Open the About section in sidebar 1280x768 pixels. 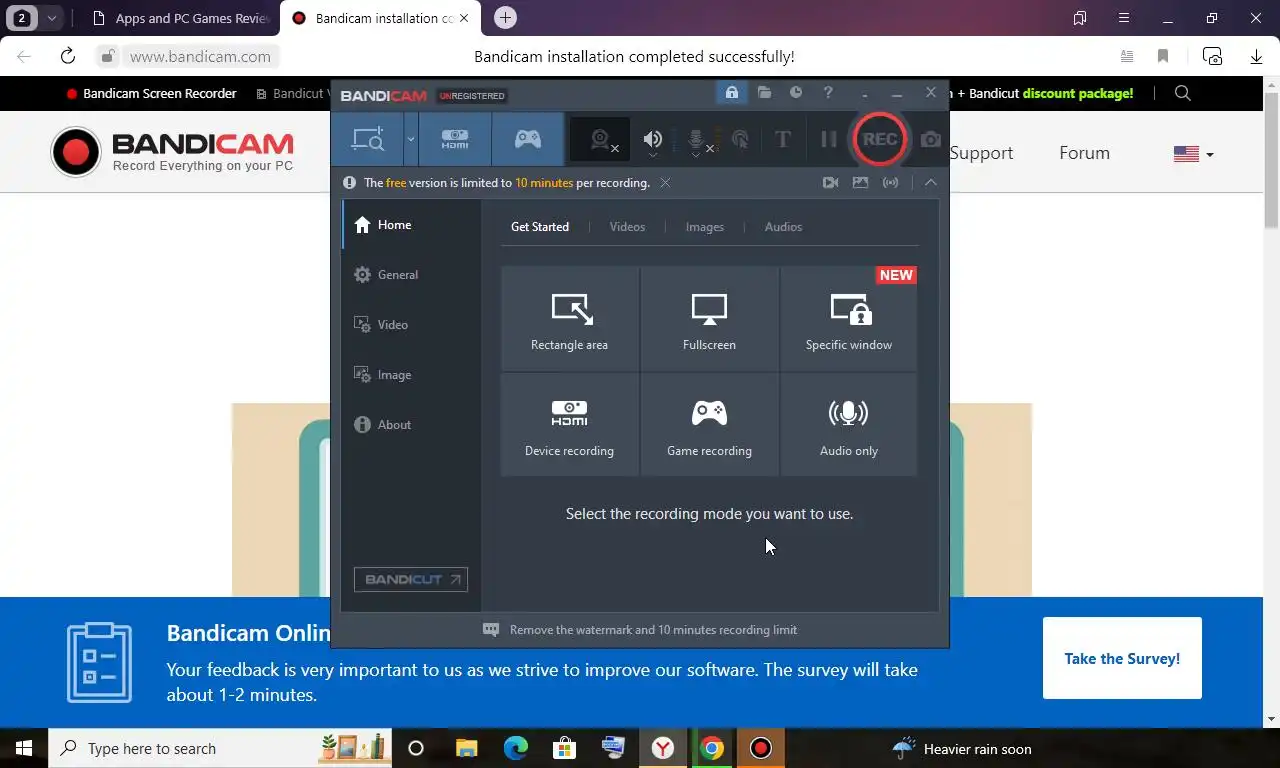tap(411, 425)
